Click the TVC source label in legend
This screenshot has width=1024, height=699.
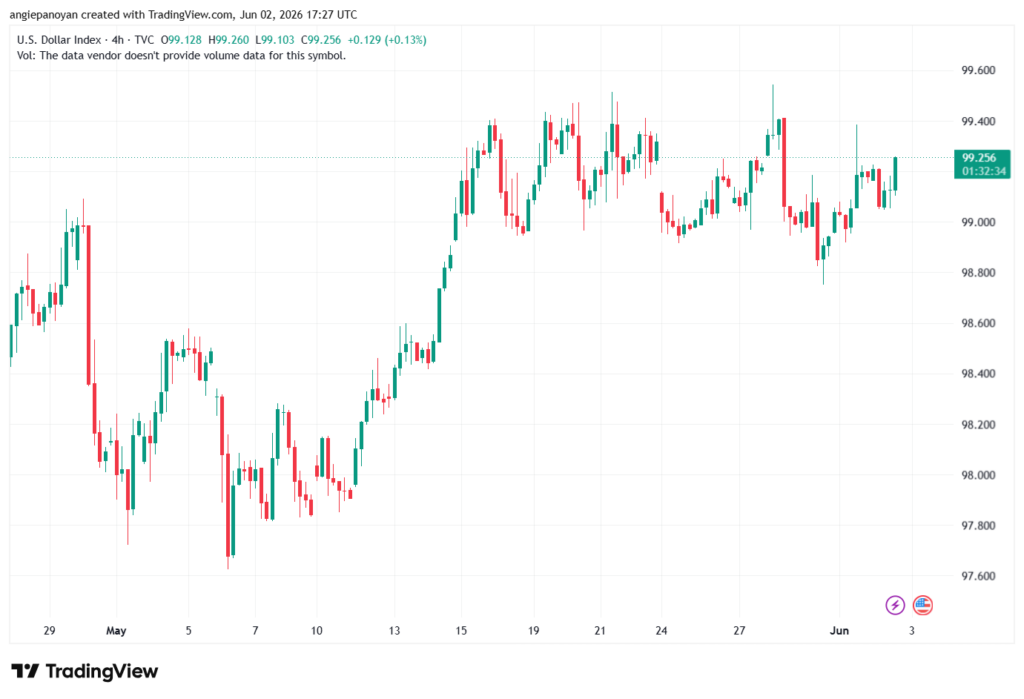click(x=144, y=40)
